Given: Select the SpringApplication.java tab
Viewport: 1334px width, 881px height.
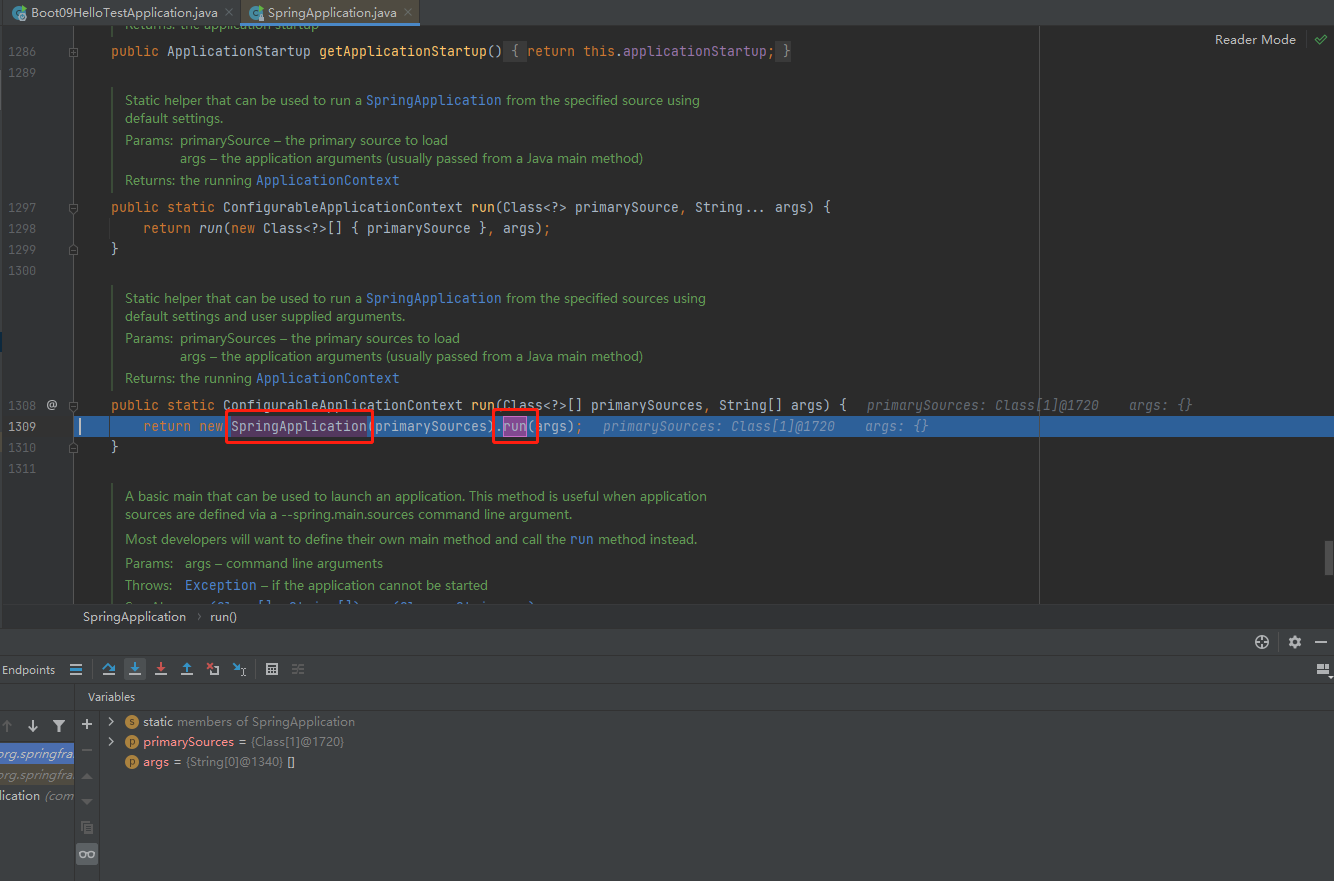Looking at the screenshot, I should tap(332, 13).
